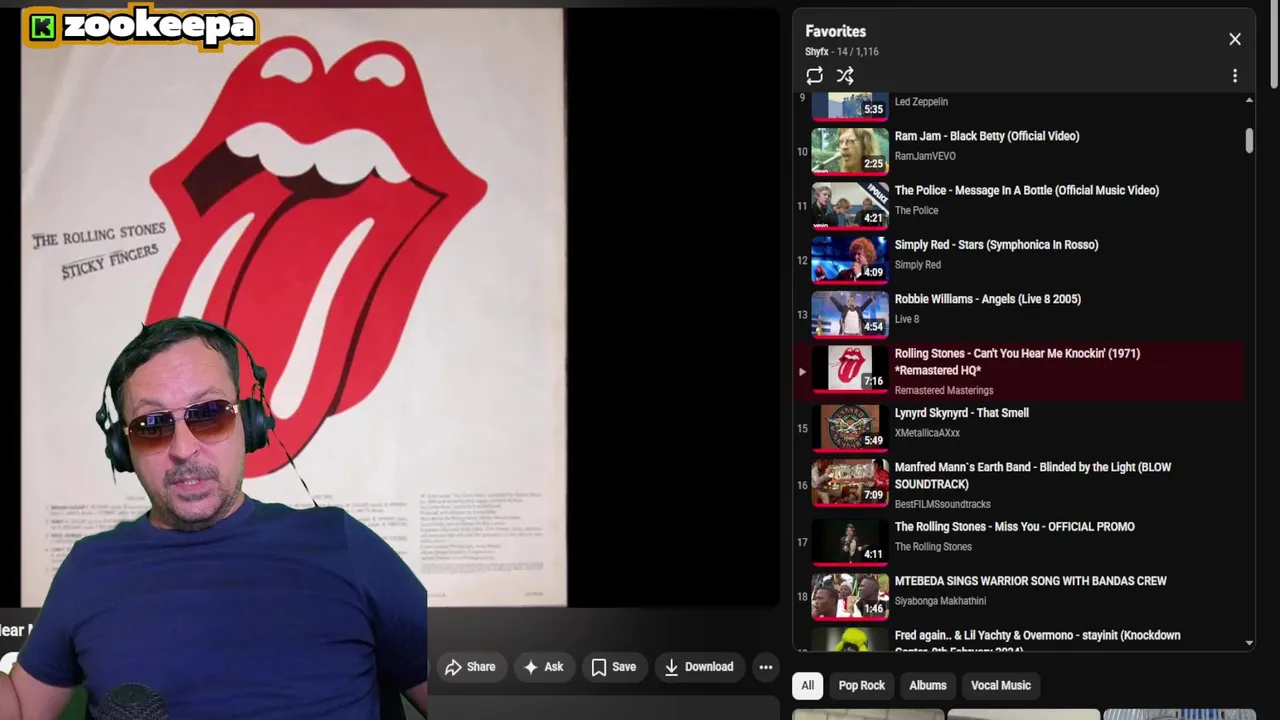Click channel name RamJamVEVO
The width and height of the screenshot is (1280, 720).
[925, 156]
